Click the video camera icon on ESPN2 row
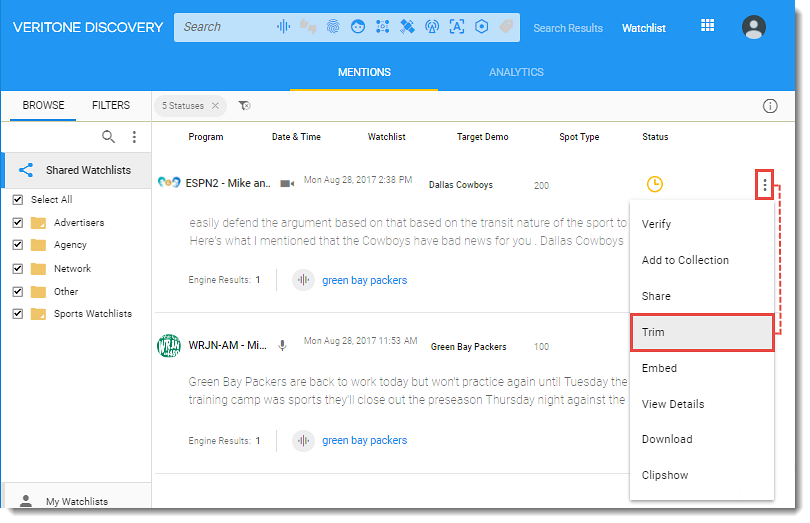 pos(287,183)
